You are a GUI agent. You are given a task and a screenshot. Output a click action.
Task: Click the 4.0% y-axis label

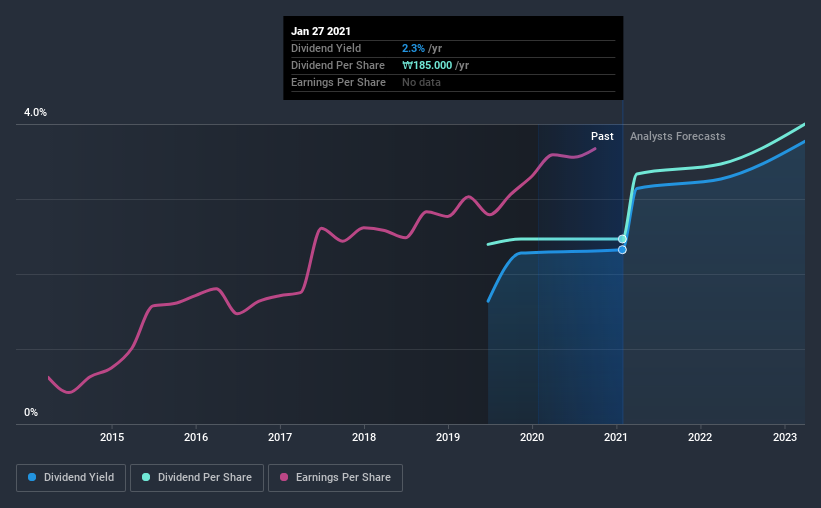click(35, 113)
